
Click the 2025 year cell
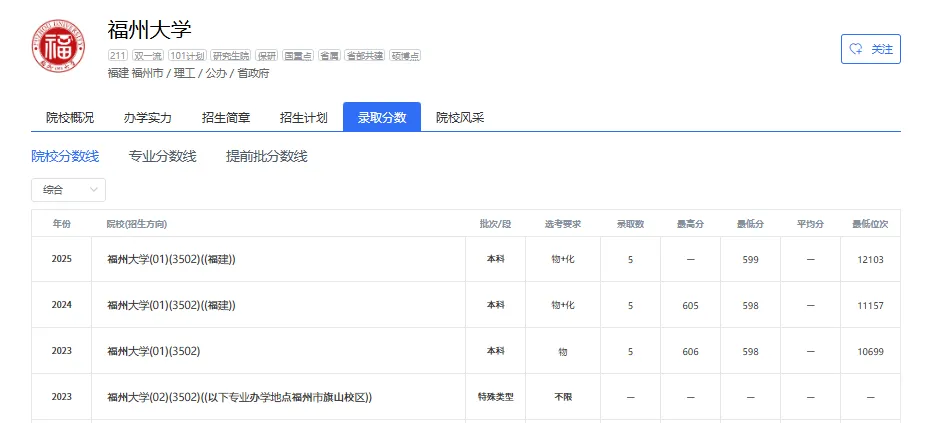click(62, 259)
